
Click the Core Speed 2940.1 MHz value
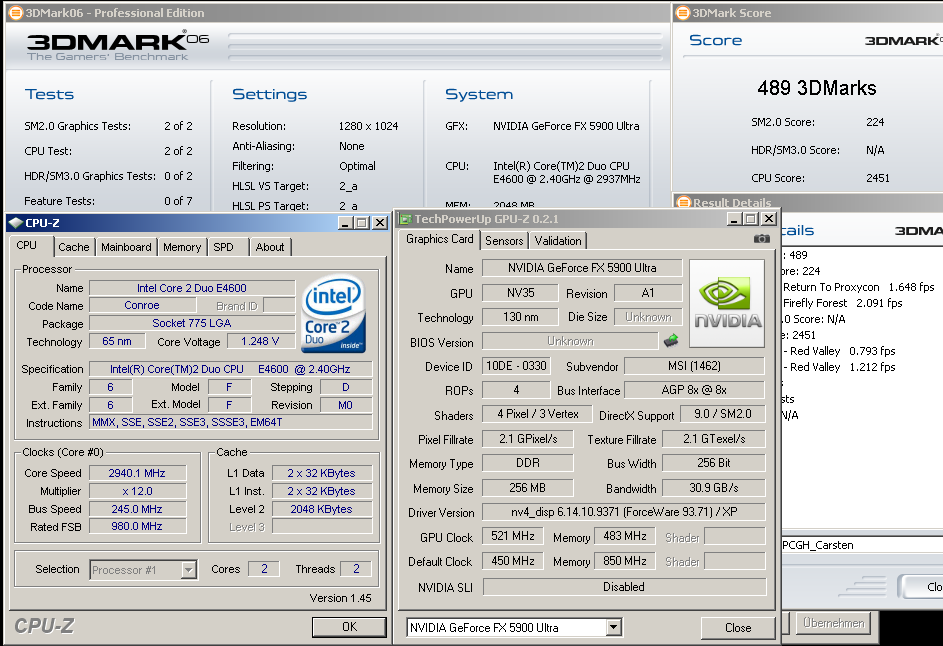pos(137,473)
